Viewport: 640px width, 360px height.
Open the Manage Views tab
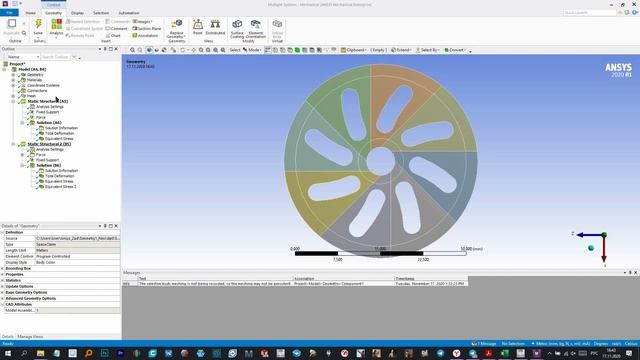click(30, 337)
